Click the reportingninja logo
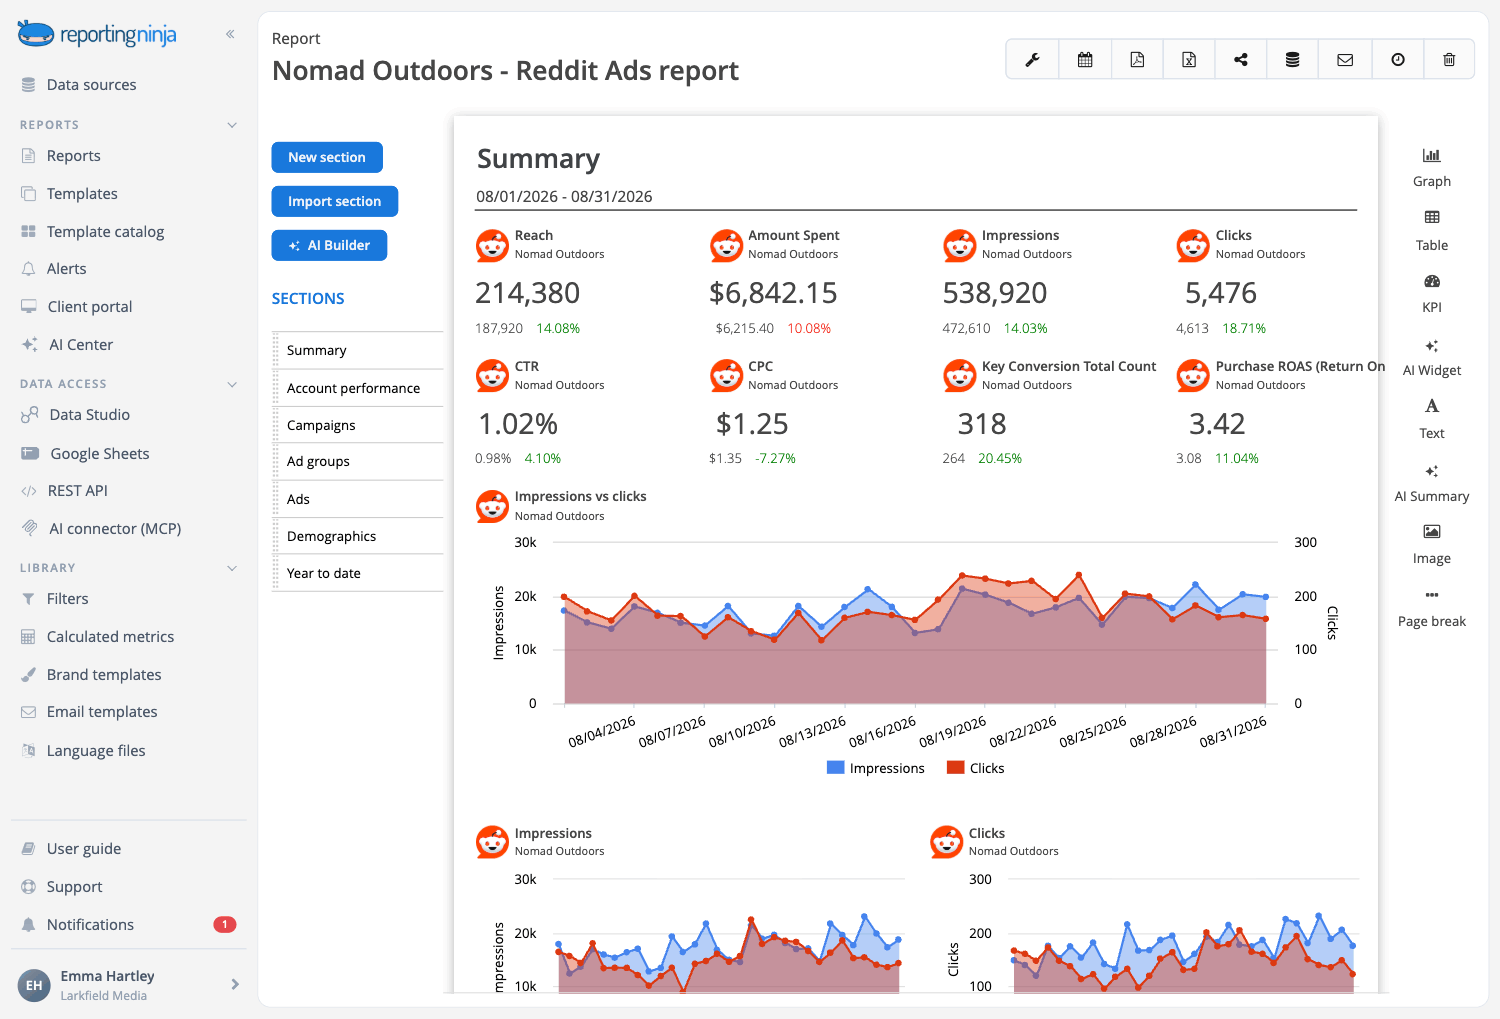Screen dimensions: 1500x1019 97,34
